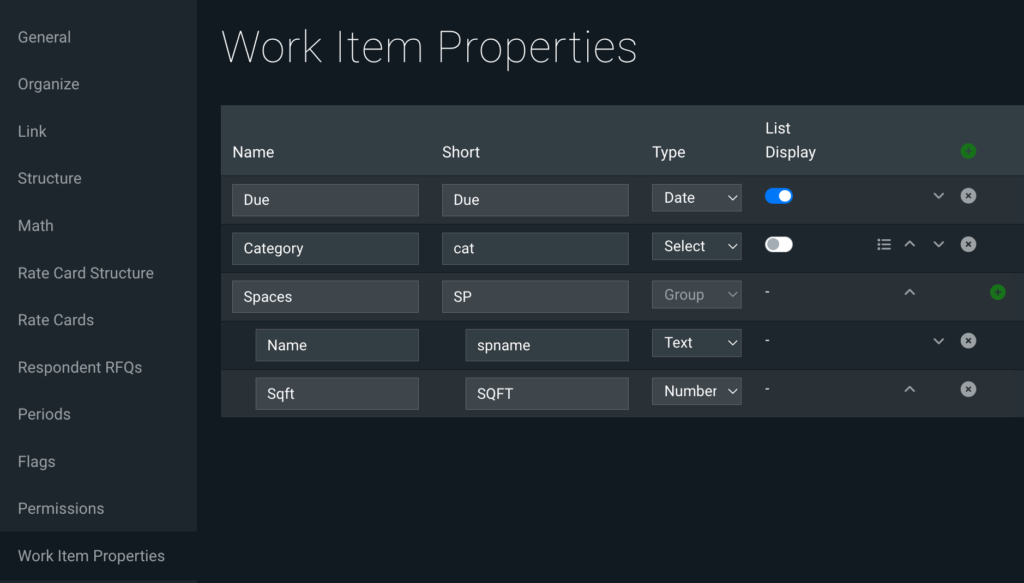This screenshot has width=1024, height=583.
Task: Move the Spaces group up
Action: pyautogui.click(x=910, y=292)
